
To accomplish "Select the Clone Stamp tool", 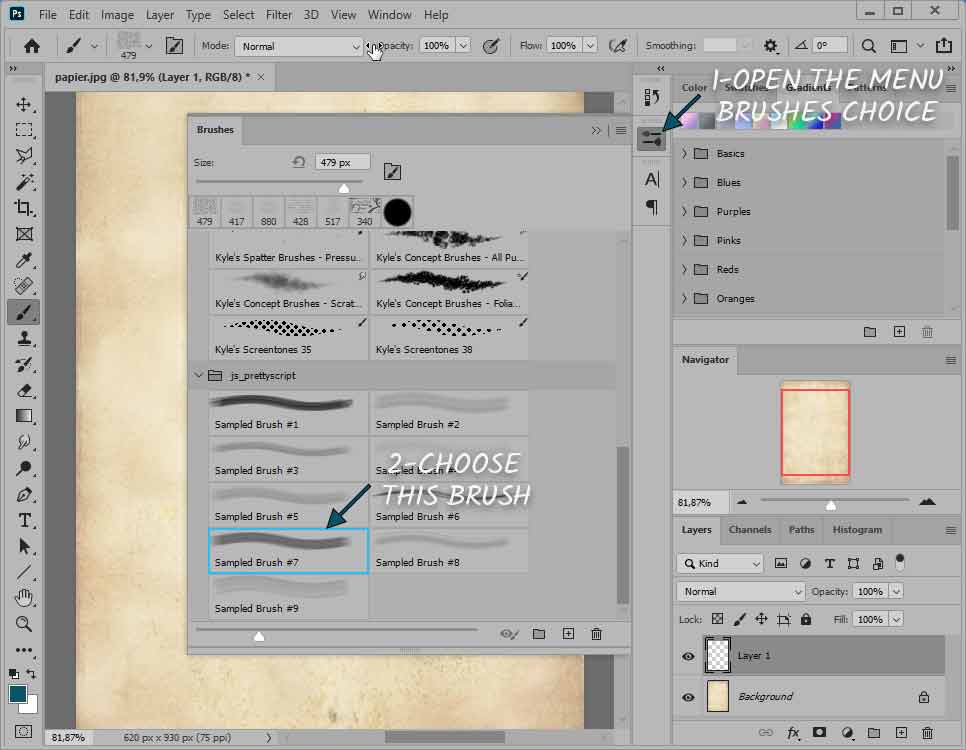I will coord(24,338).
